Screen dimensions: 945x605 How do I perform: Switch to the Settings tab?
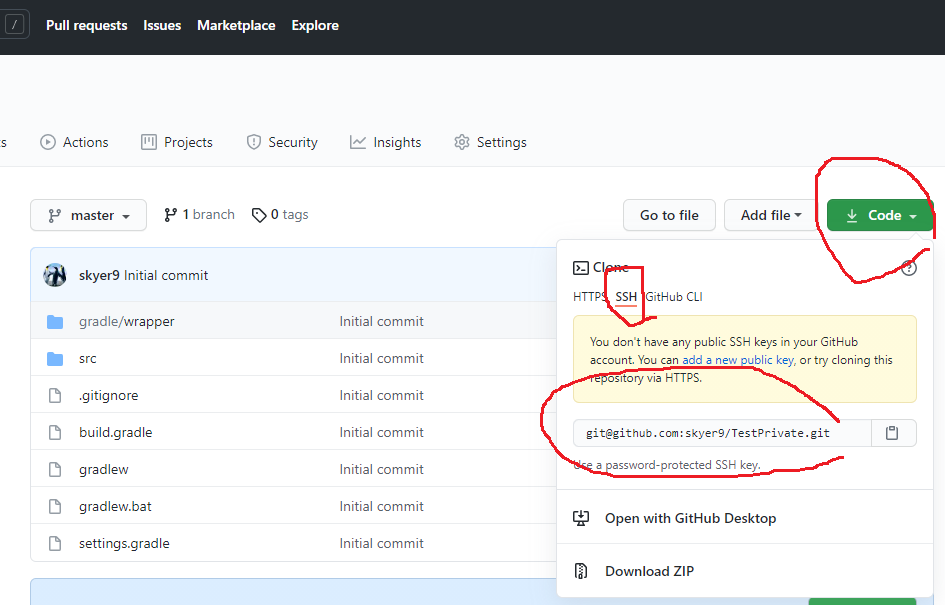click(x=491, y=142)
